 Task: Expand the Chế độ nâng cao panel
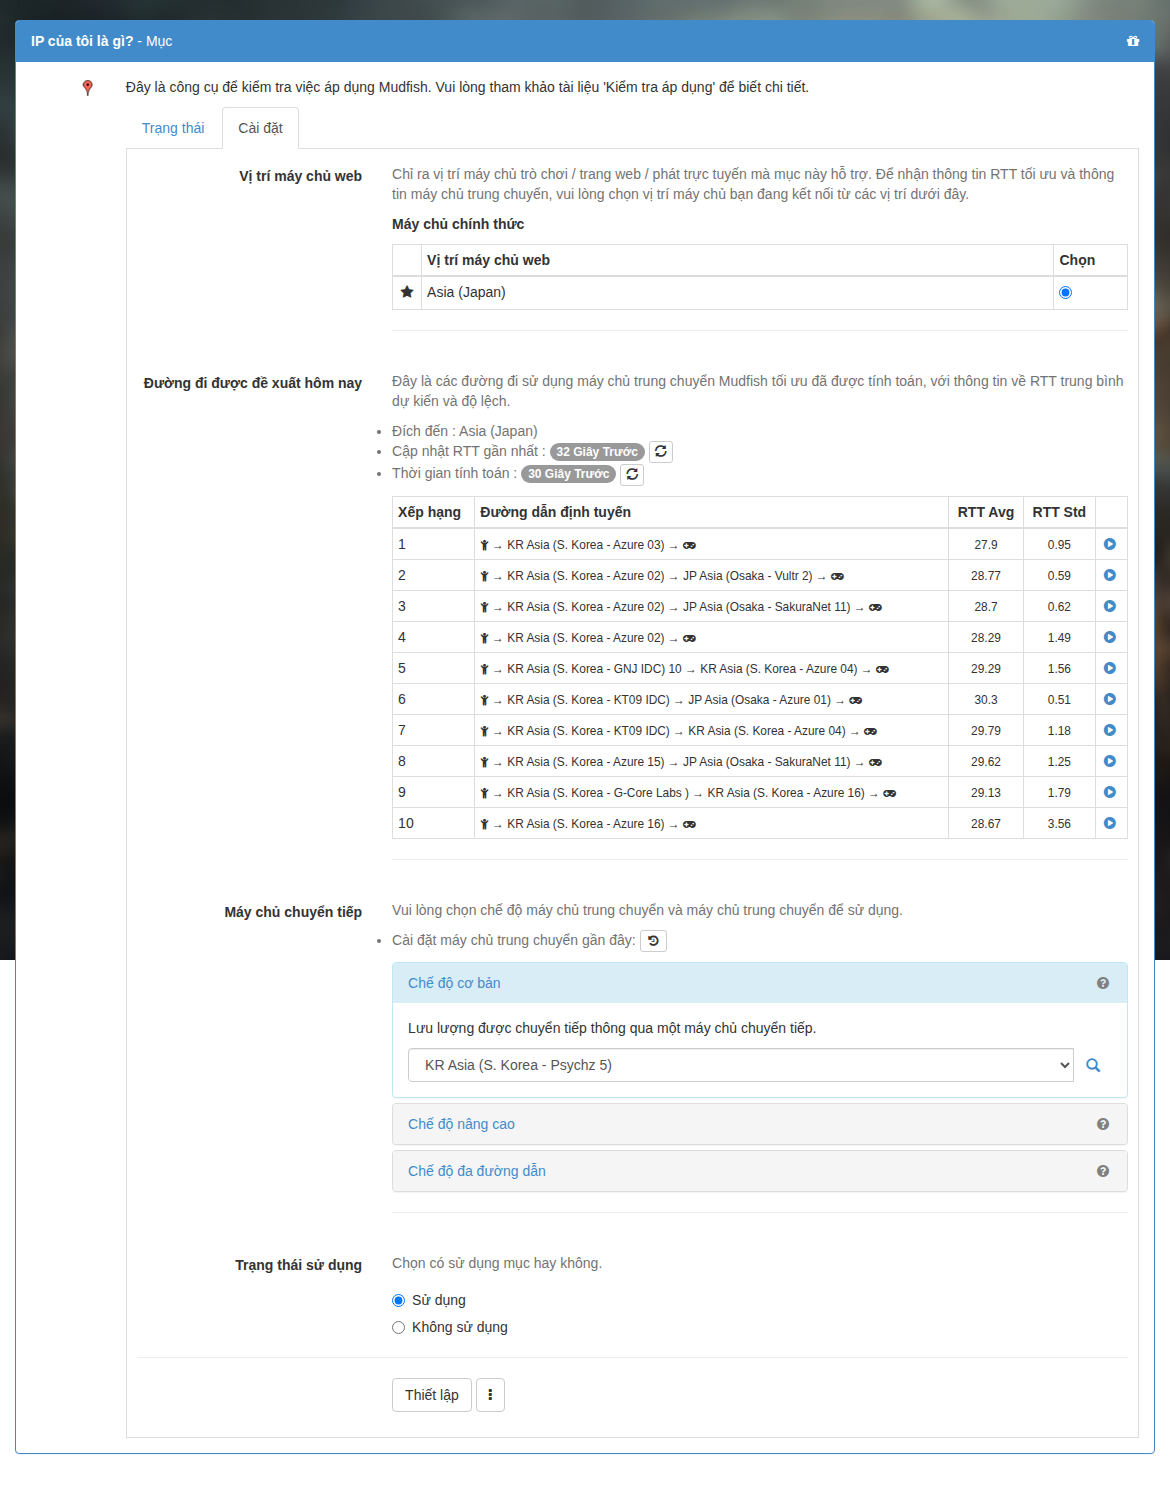[x=461, y=1124]
